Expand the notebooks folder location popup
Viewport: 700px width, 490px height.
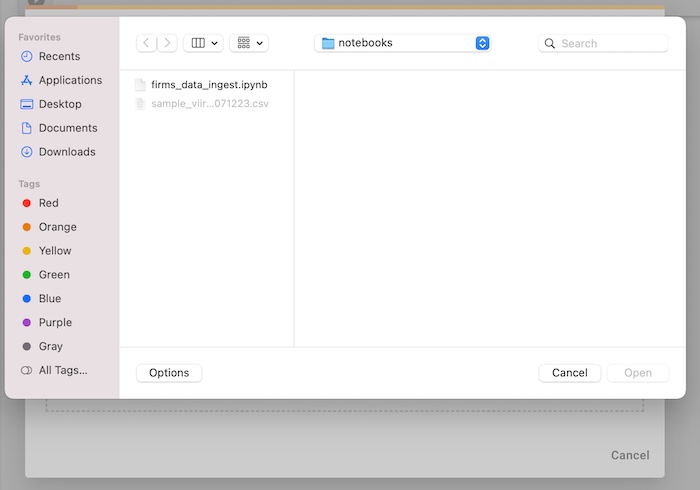coord(403,43)
